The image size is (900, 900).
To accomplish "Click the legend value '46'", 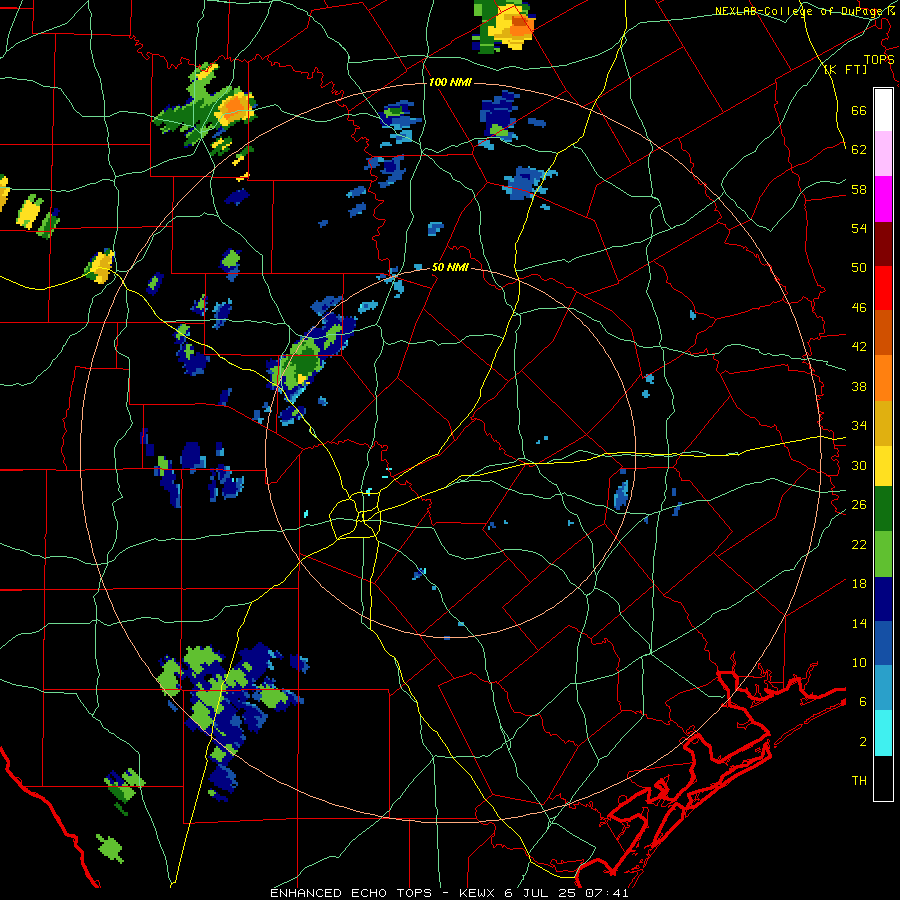I will pyautogui.click(x=859, y=308).
